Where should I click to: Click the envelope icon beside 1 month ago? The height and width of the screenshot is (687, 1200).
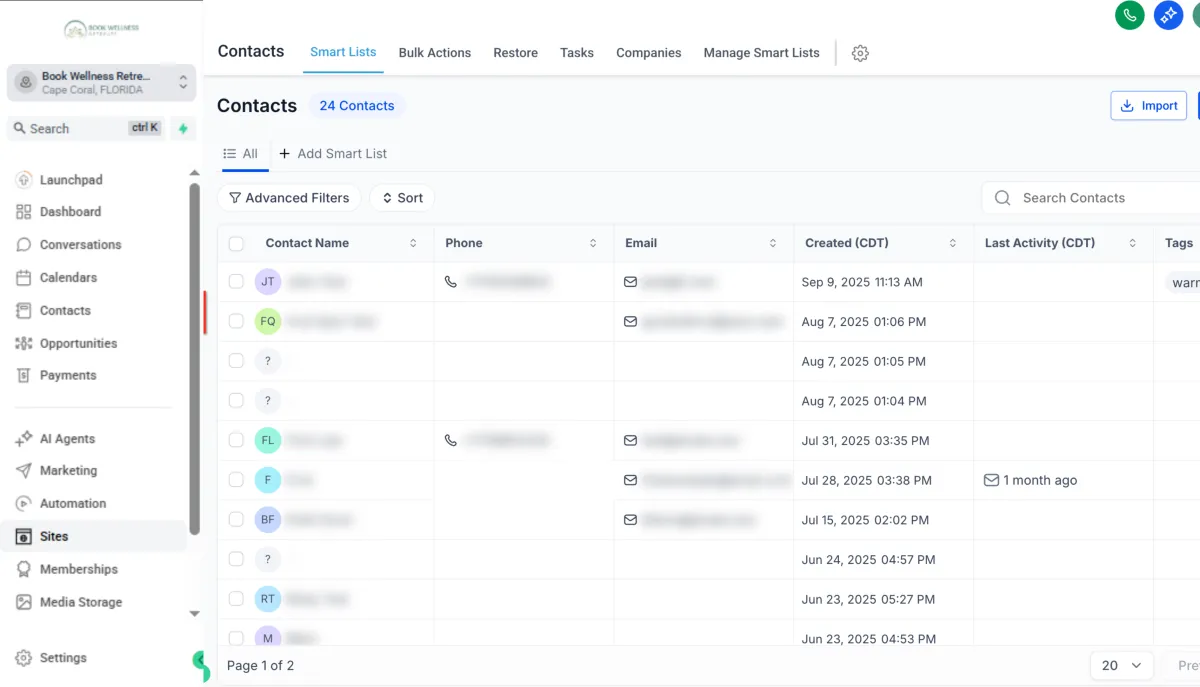point(991,480)
